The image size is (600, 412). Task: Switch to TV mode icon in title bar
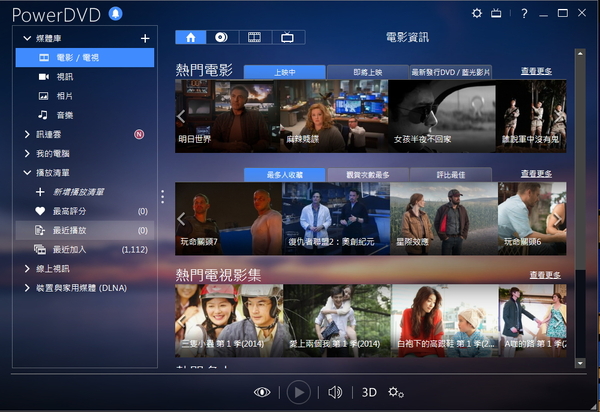(x=496, y=14)
